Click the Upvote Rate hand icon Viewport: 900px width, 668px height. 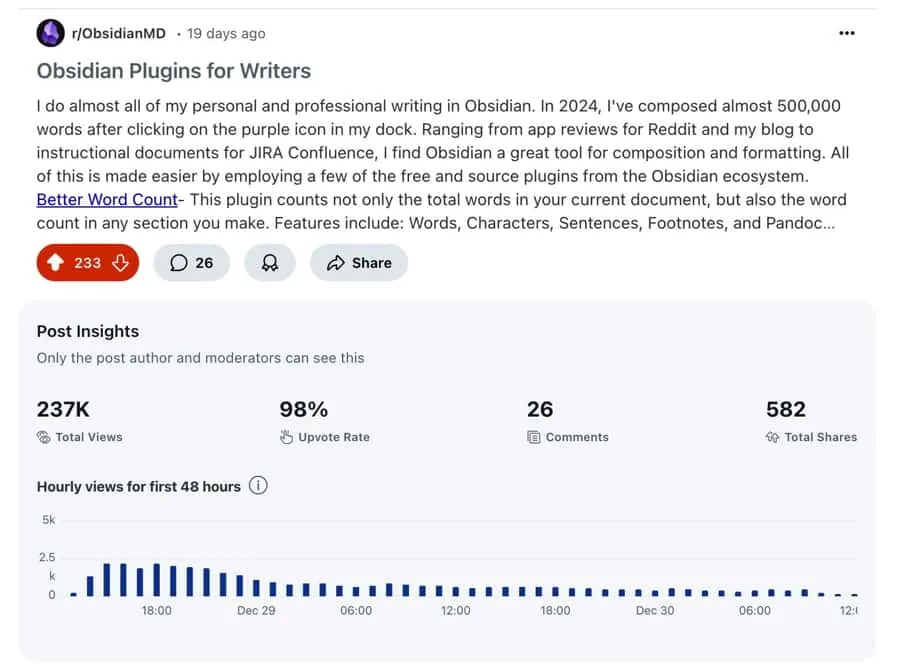286,437
